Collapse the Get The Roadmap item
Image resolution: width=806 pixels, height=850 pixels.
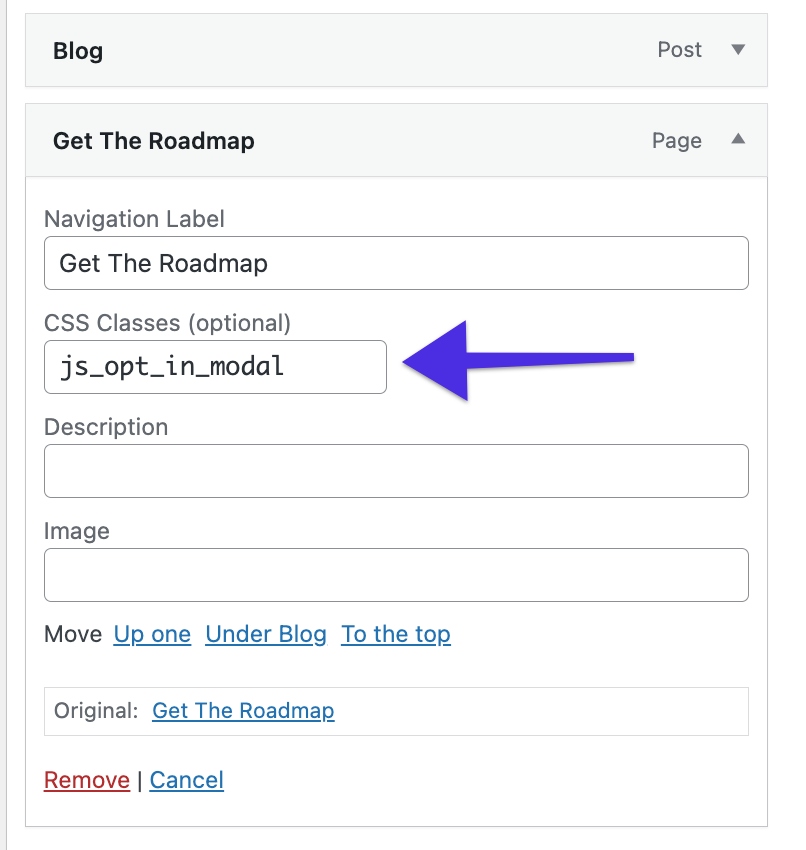[x=738, y=140]
